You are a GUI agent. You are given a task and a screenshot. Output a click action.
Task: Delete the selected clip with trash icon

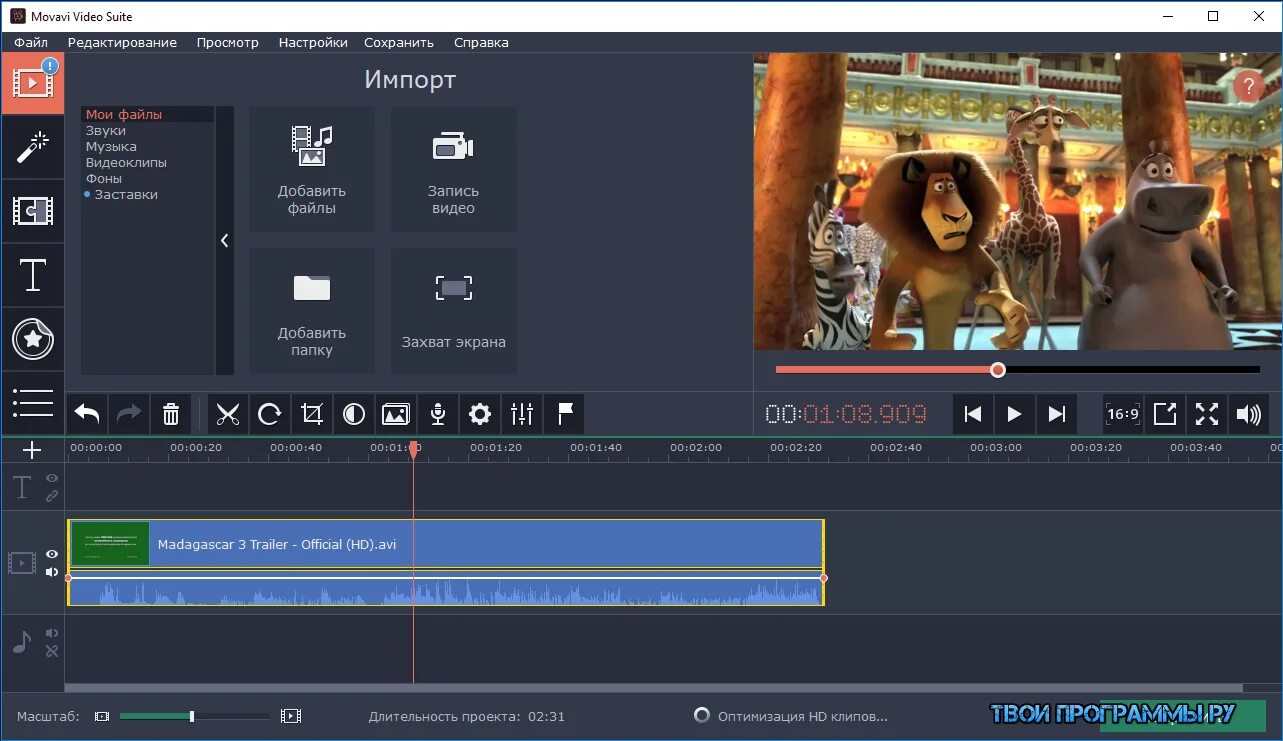171,414
